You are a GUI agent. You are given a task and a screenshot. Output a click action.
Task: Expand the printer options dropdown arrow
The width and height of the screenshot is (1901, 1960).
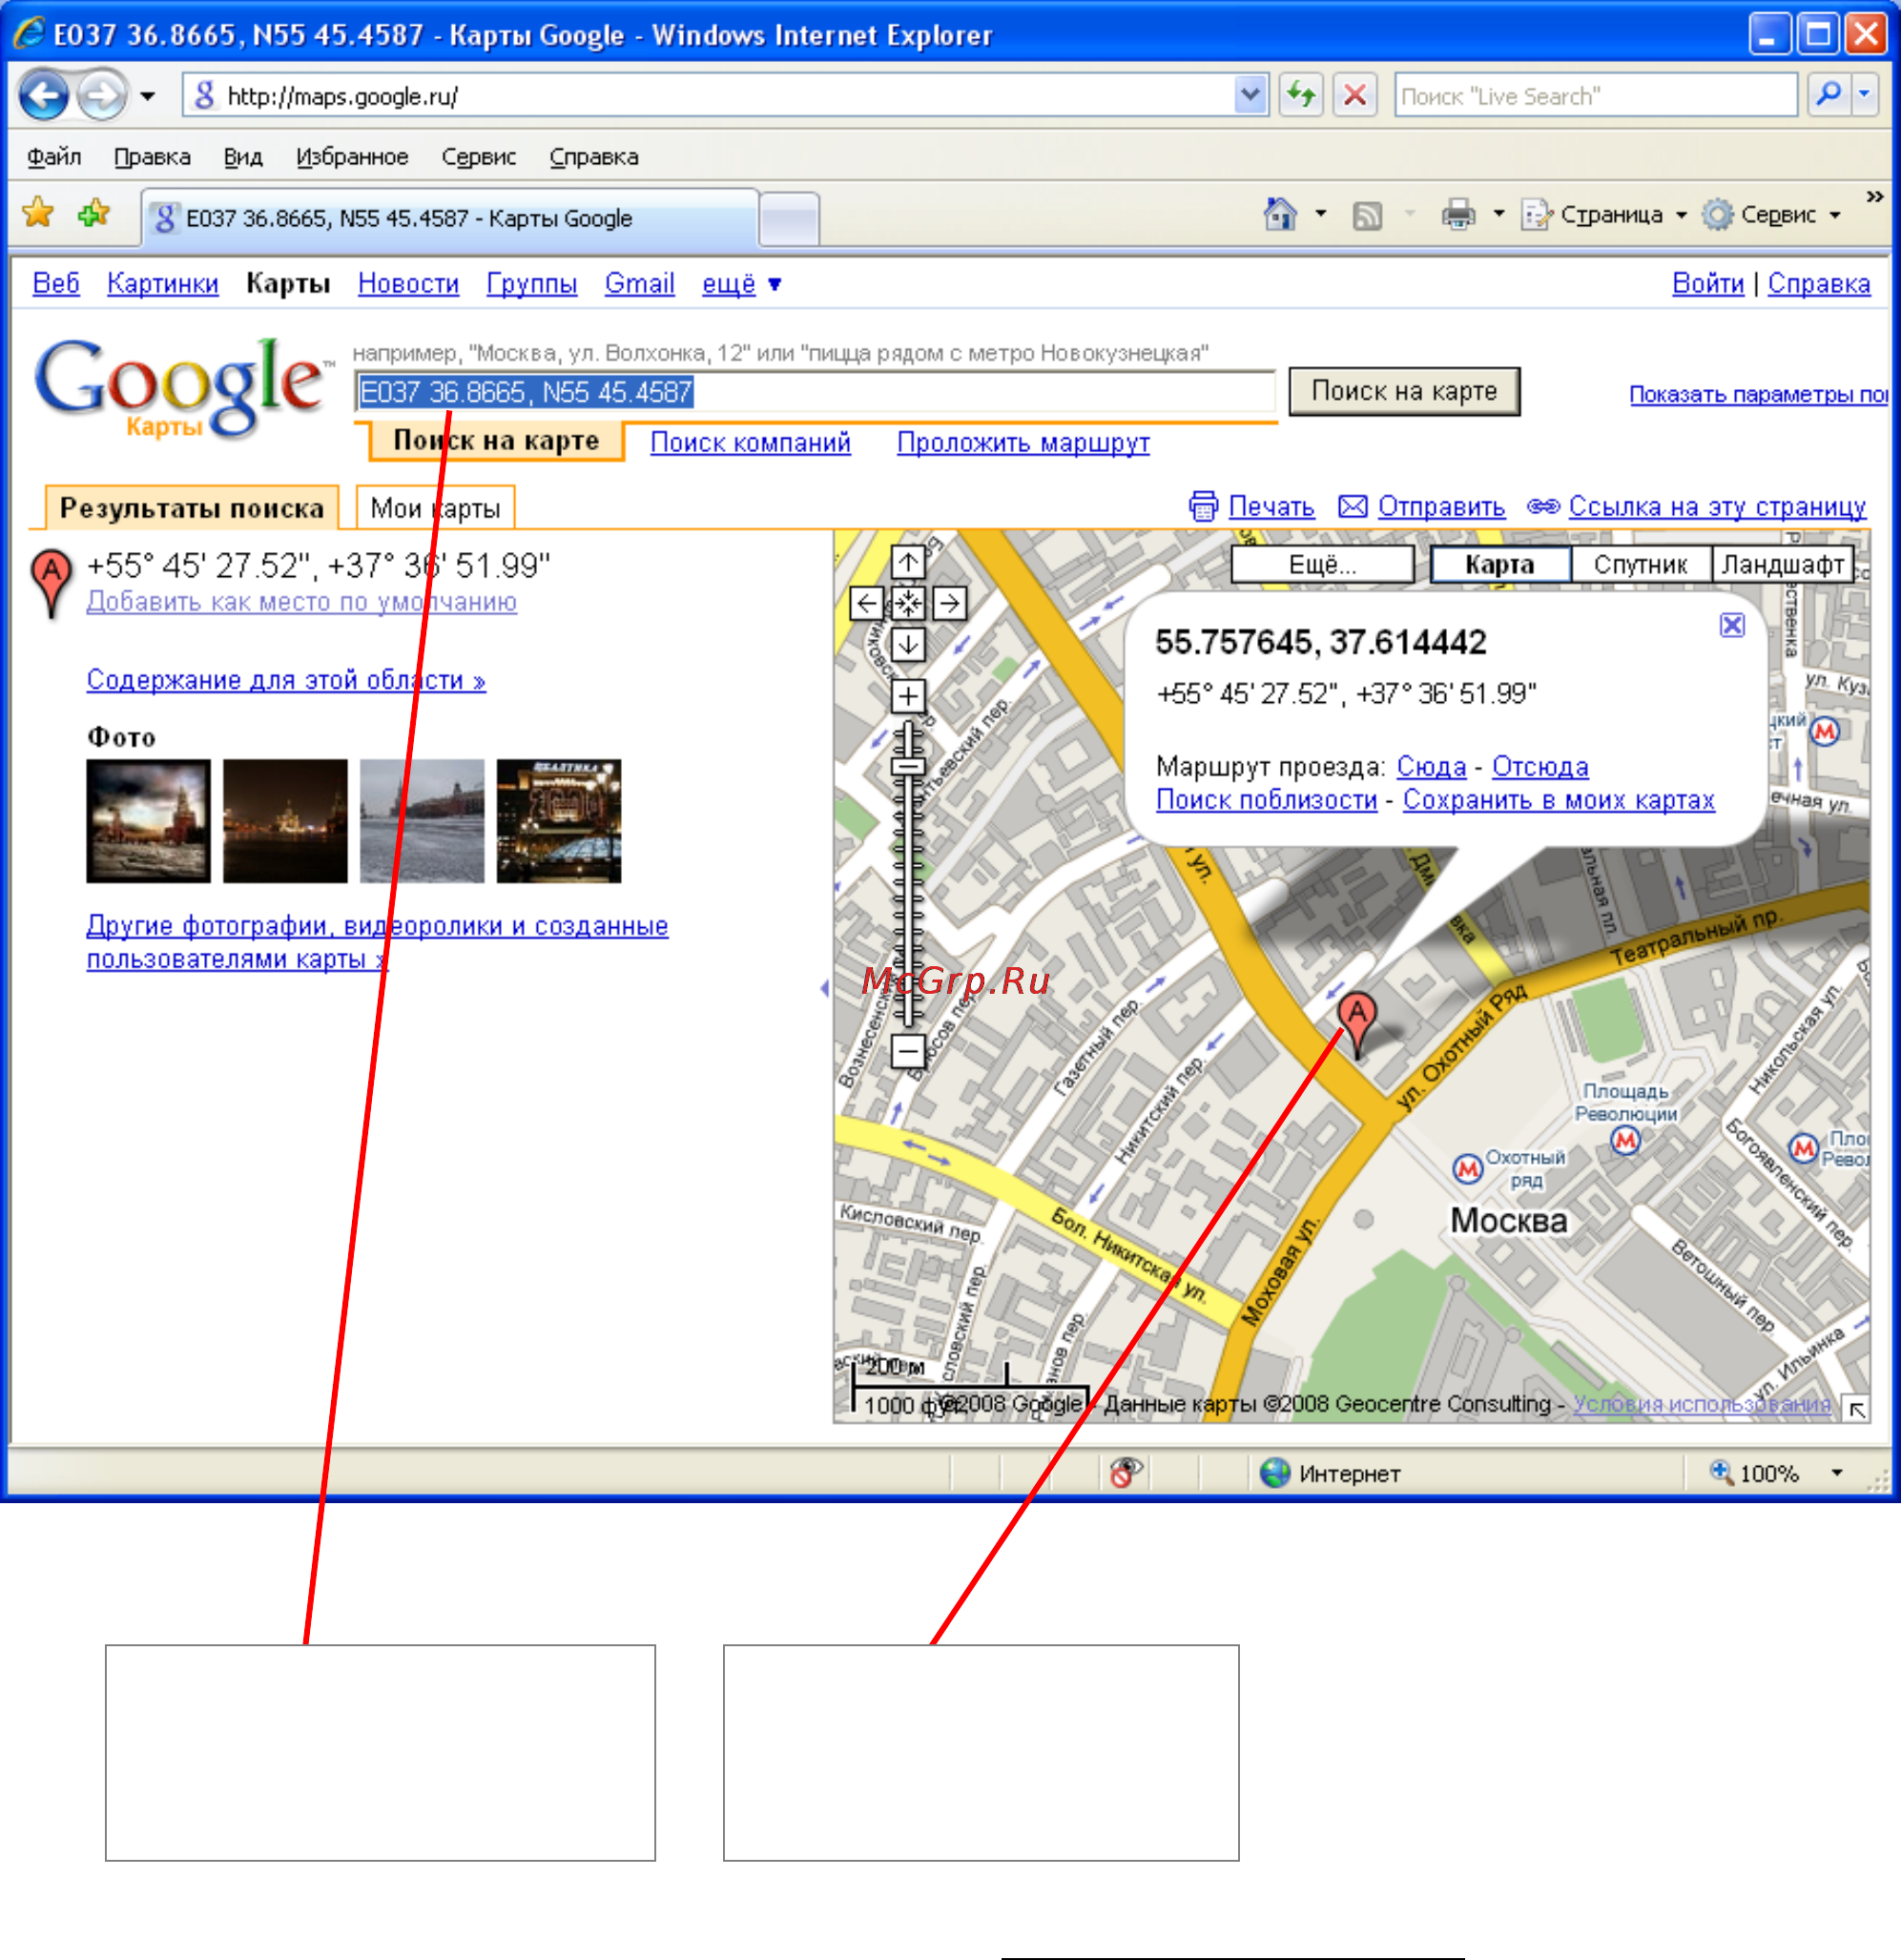pyautogui.click(x=1498, y=214)
